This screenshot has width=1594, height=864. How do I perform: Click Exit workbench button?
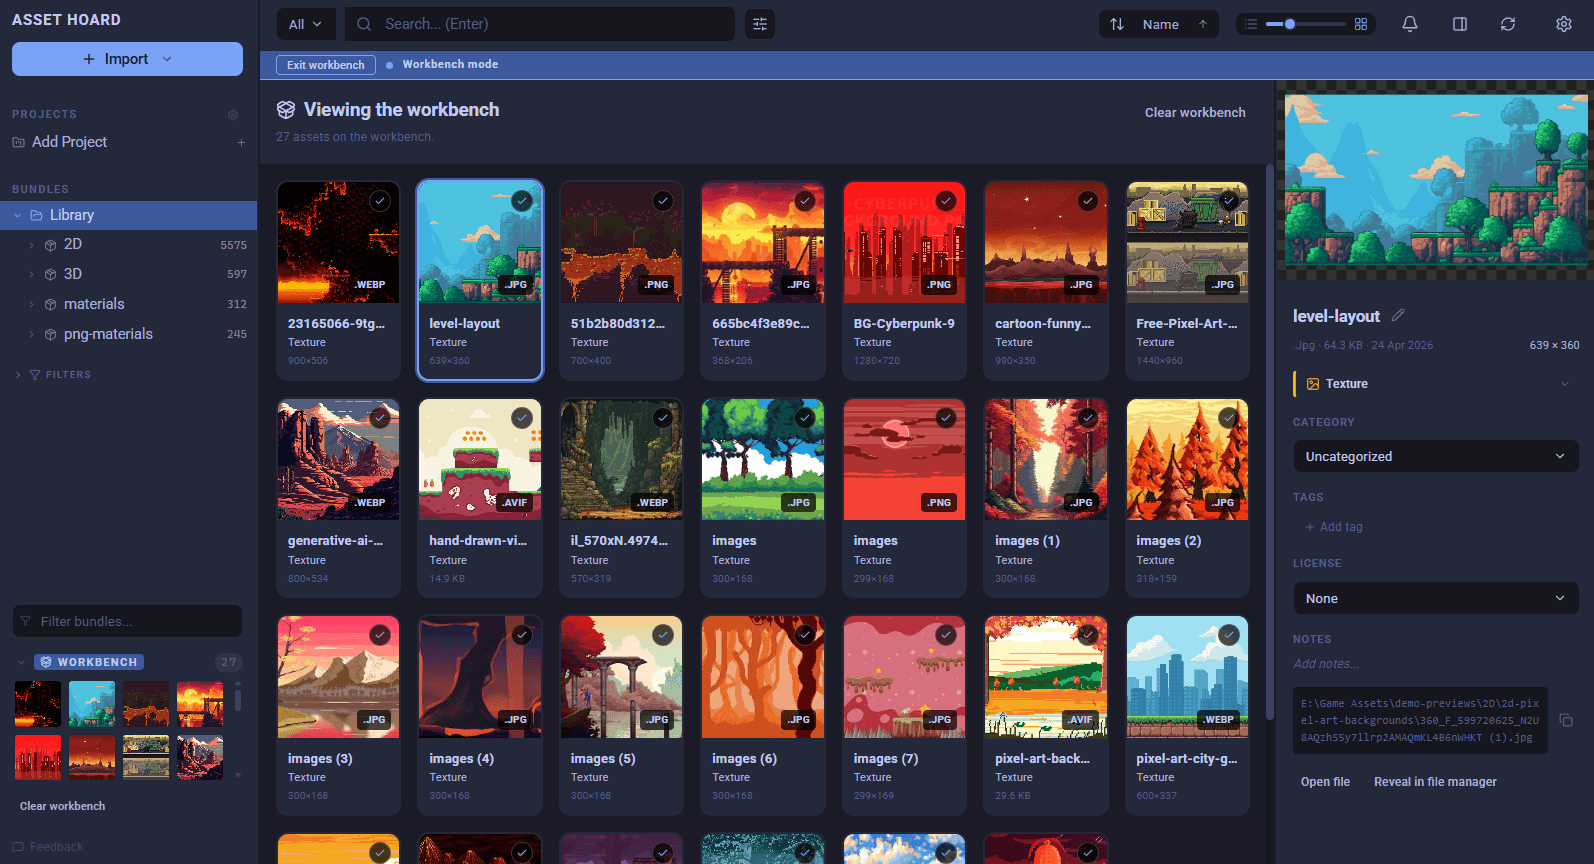325,65
